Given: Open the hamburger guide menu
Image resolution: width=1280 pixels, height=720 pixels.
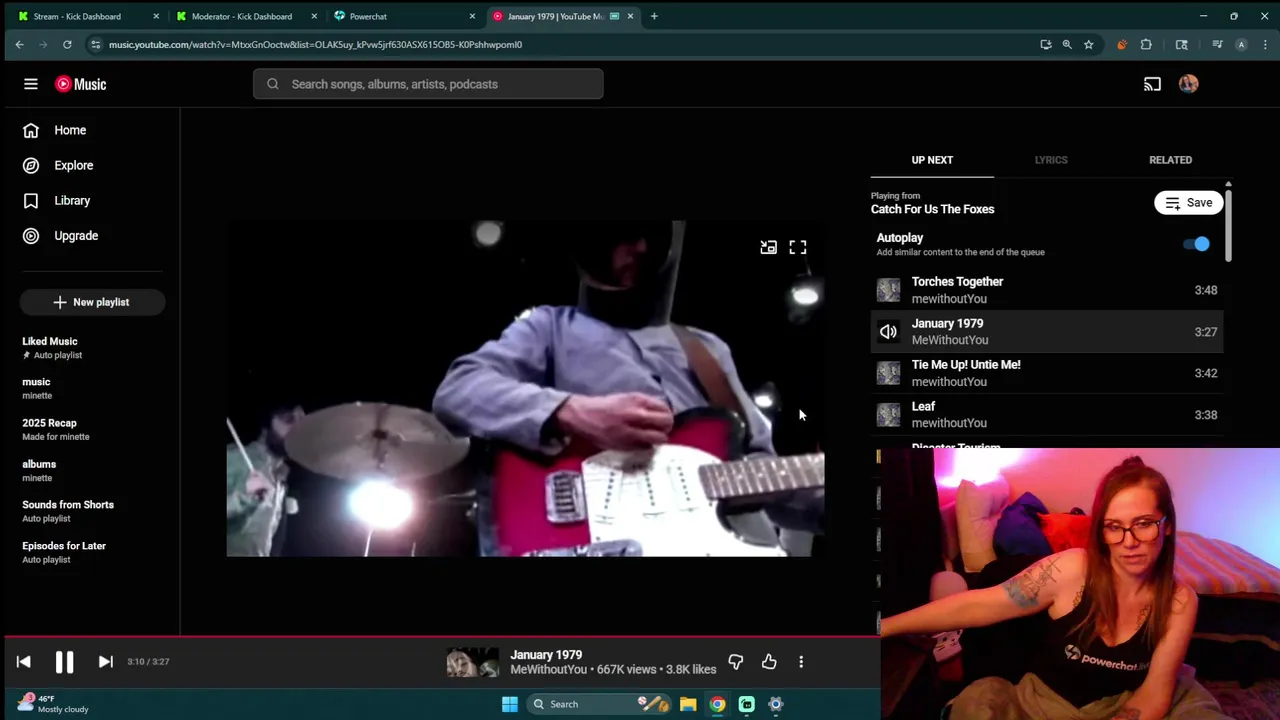Looking at the screenshot, I should [31, 84].
